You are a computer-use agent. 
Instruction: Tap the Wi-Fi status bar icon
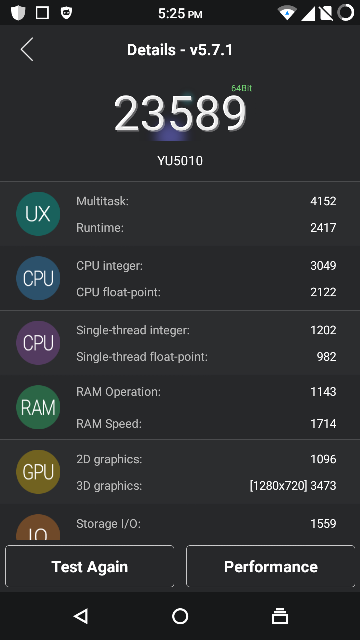click(287, 13)
